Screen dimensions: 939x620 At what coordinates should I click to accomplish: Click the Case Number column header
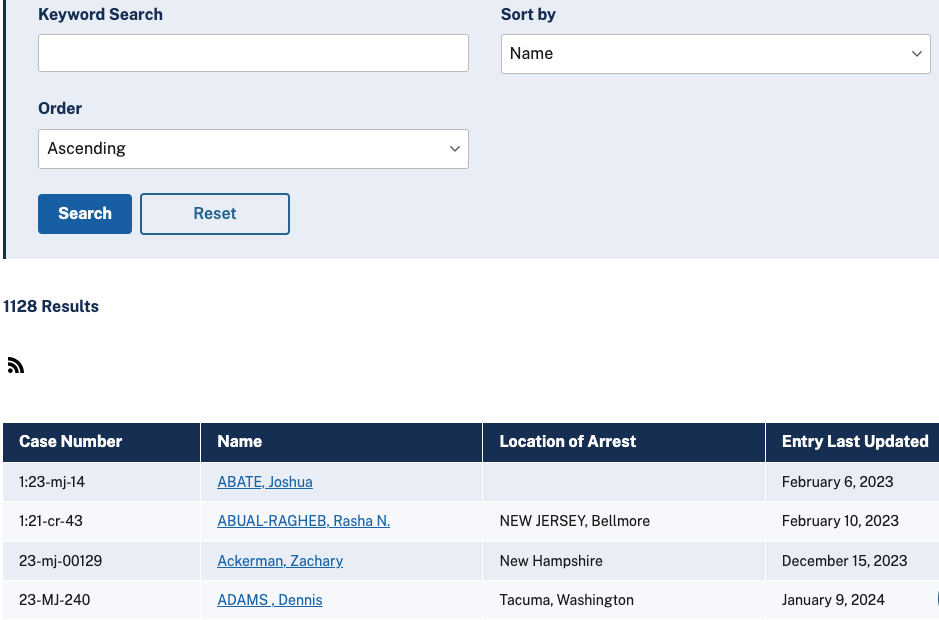[101, 442]
